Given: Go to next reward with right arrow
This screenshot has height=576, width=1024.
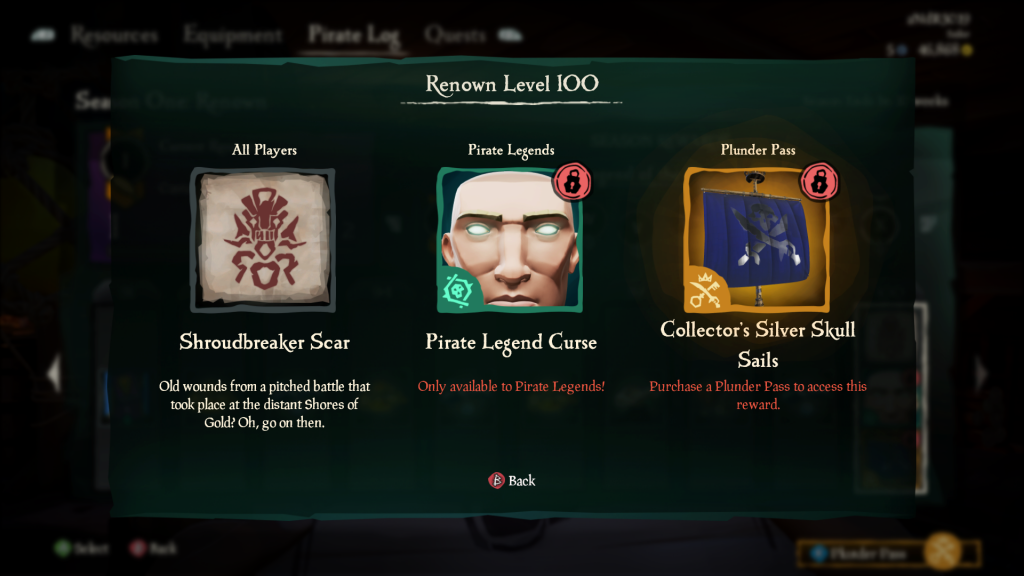Looking at the screenshot, I should (981, 372).
